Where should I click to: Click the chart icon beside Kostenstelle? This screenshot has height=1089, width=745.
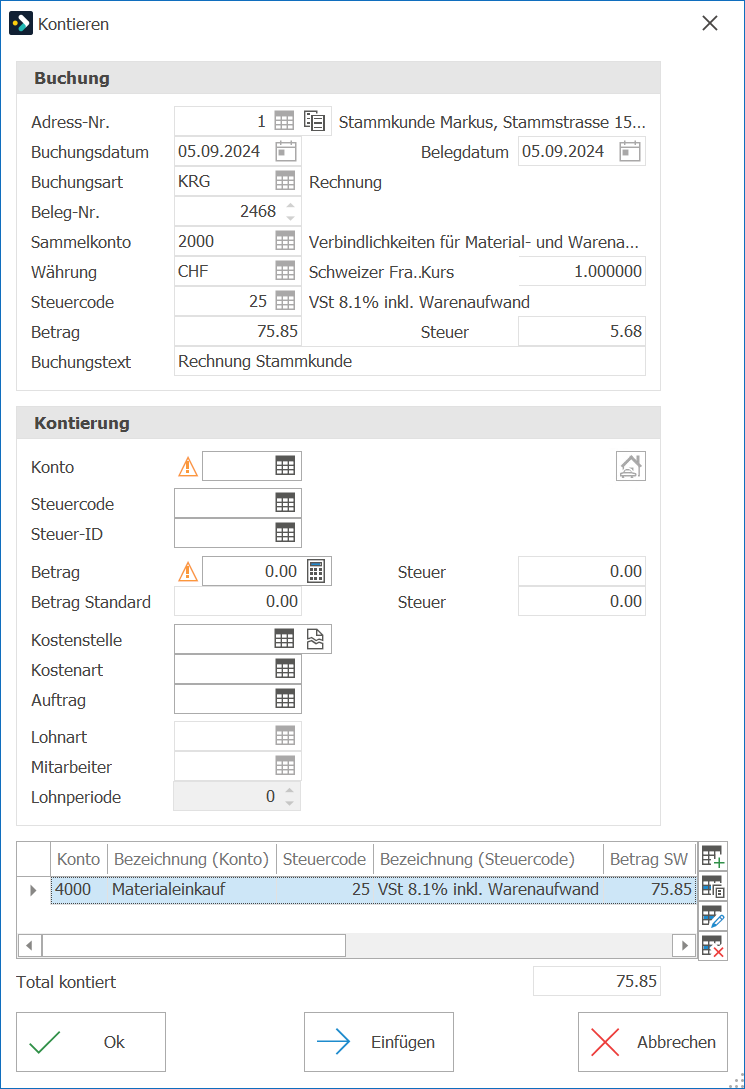coord(315,639)
